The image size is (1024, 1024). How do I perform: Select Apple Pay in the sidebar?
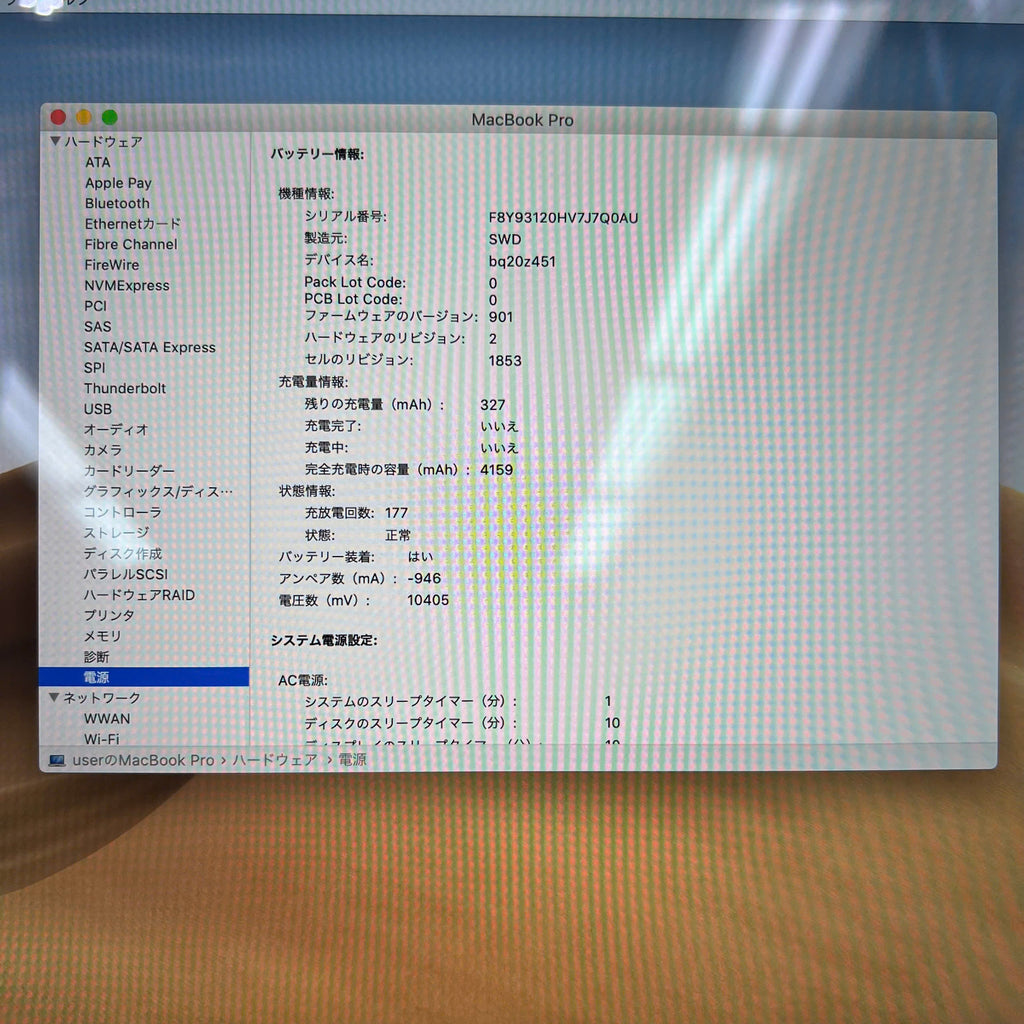tap(118, 183)
